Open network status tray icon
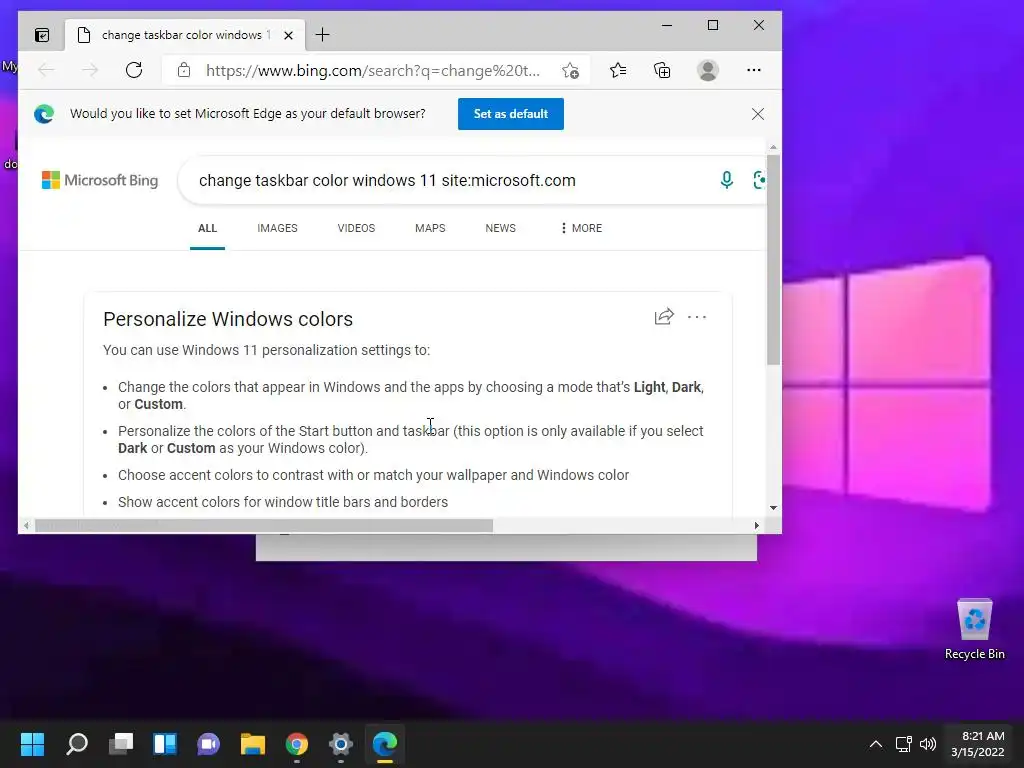Viewport: 1024px width, 768px height. 903,744
